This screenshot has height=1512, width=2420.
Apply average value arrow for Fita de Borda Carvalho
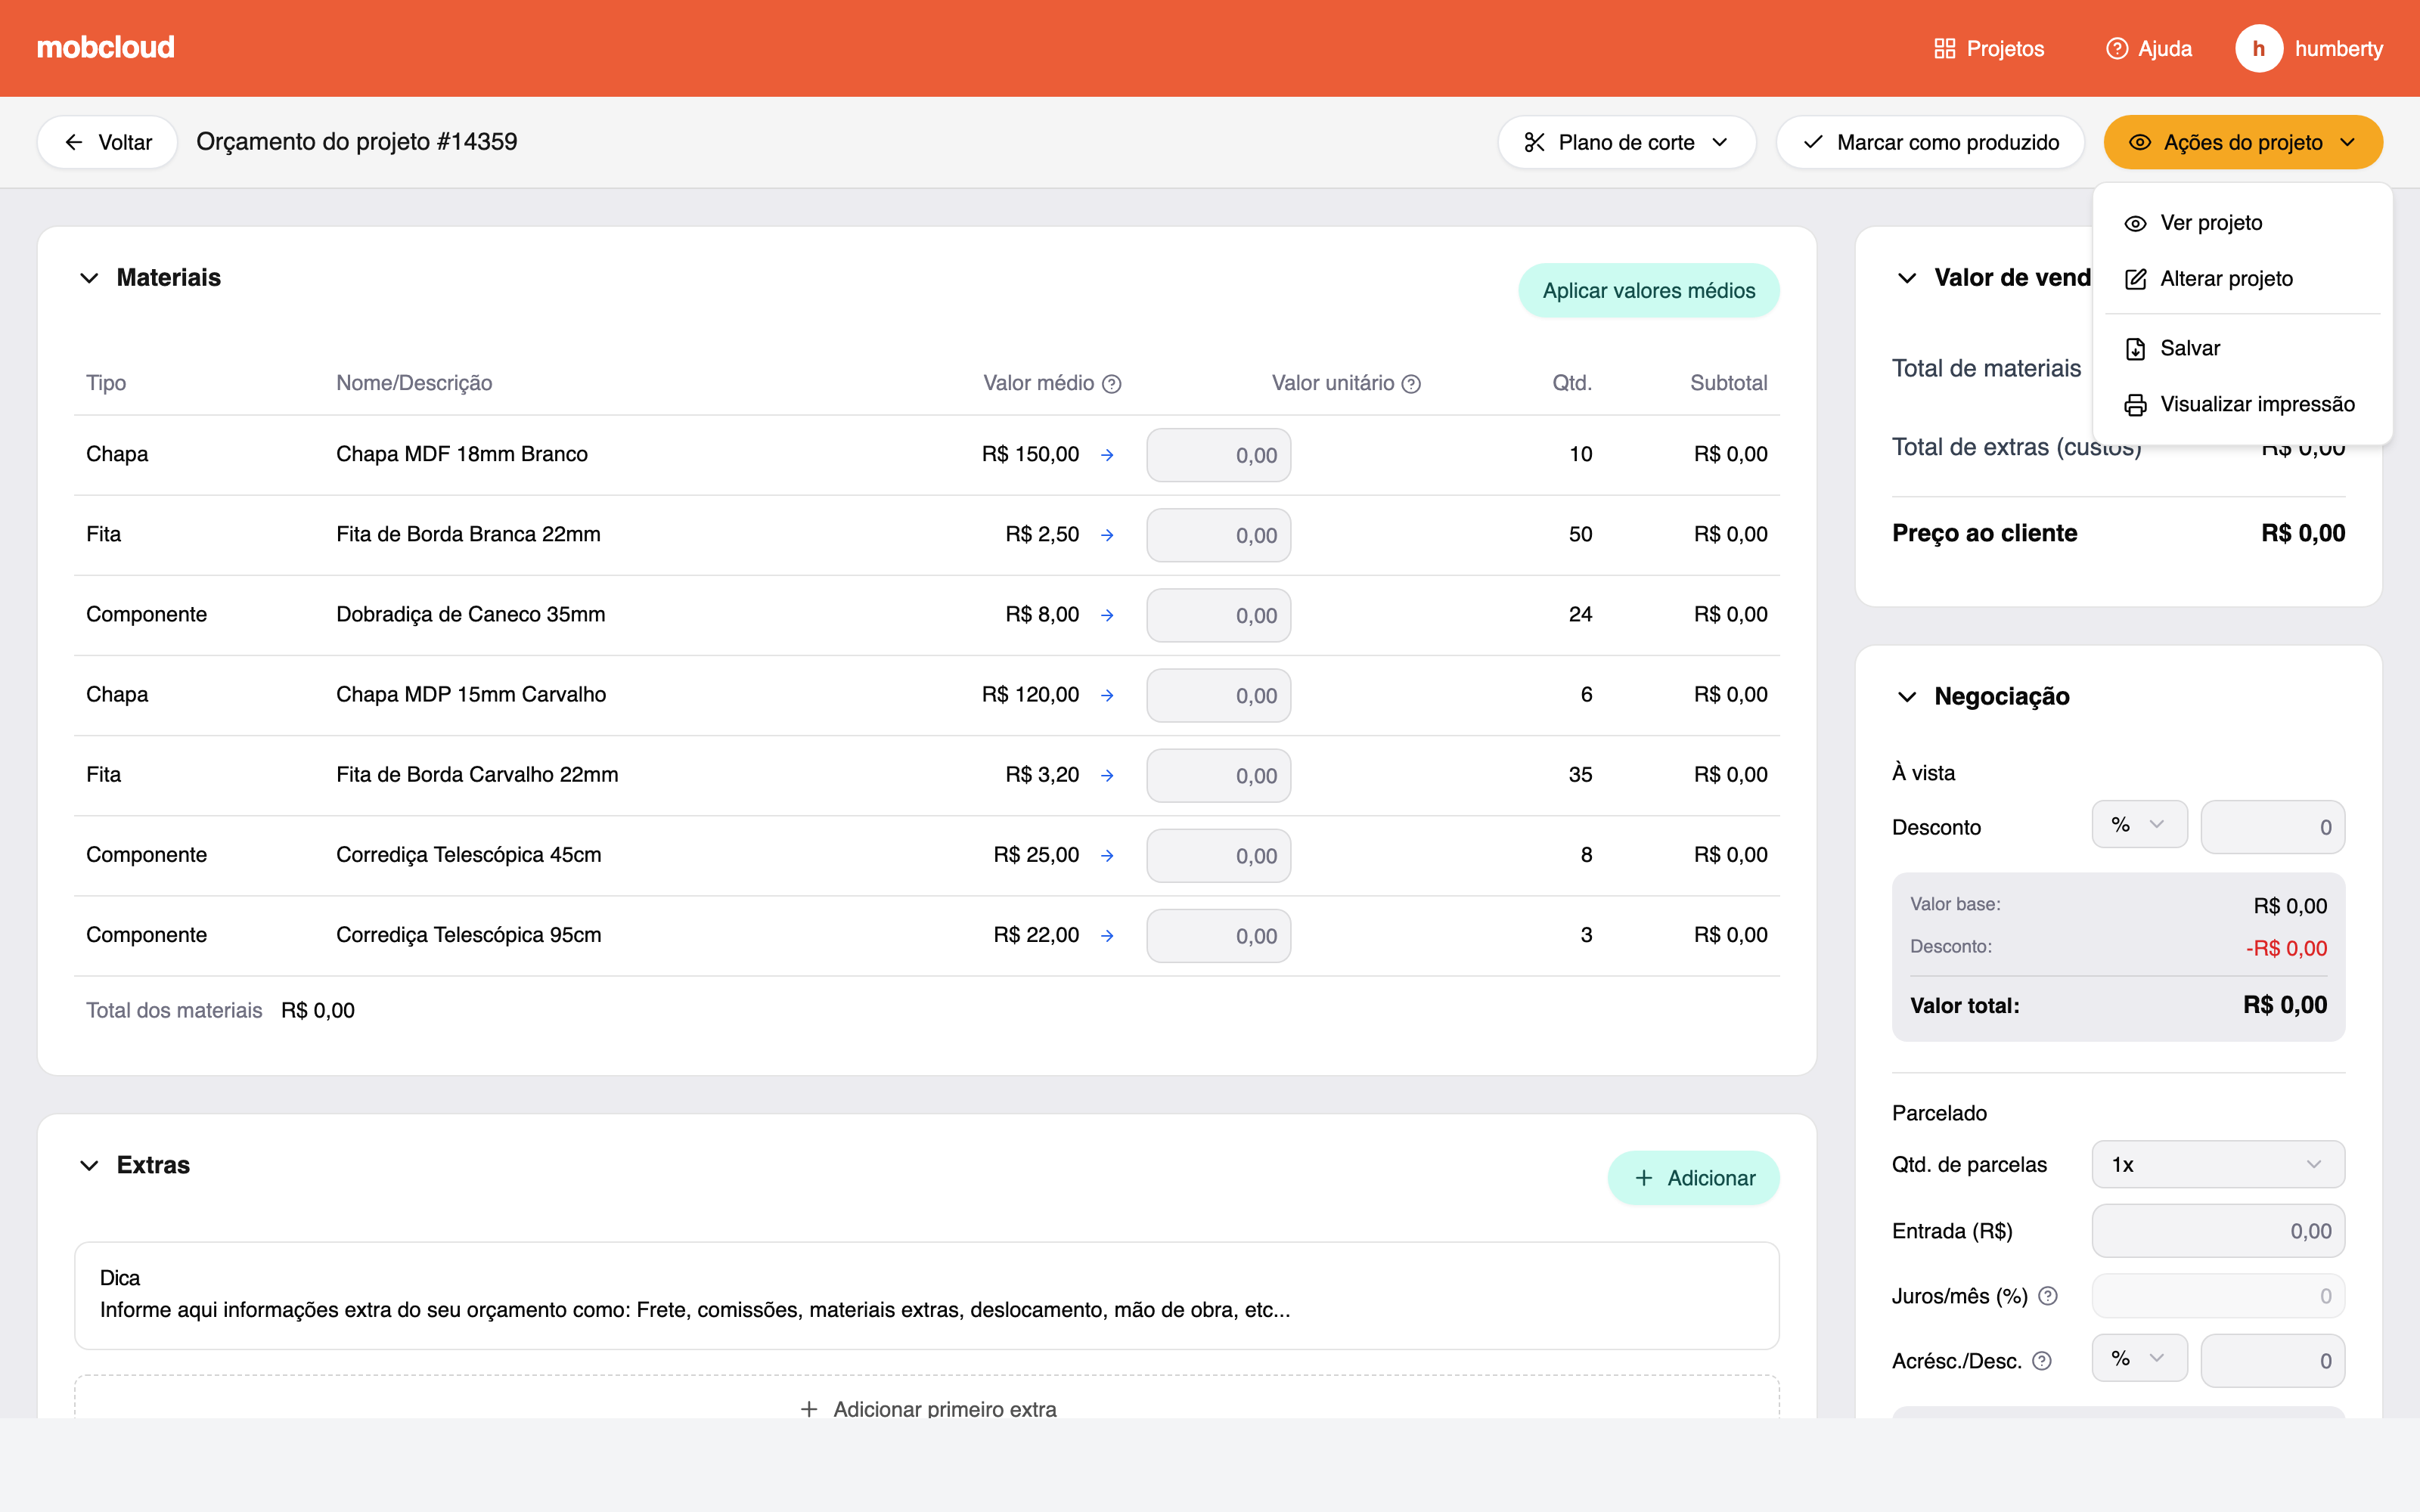1107,775
